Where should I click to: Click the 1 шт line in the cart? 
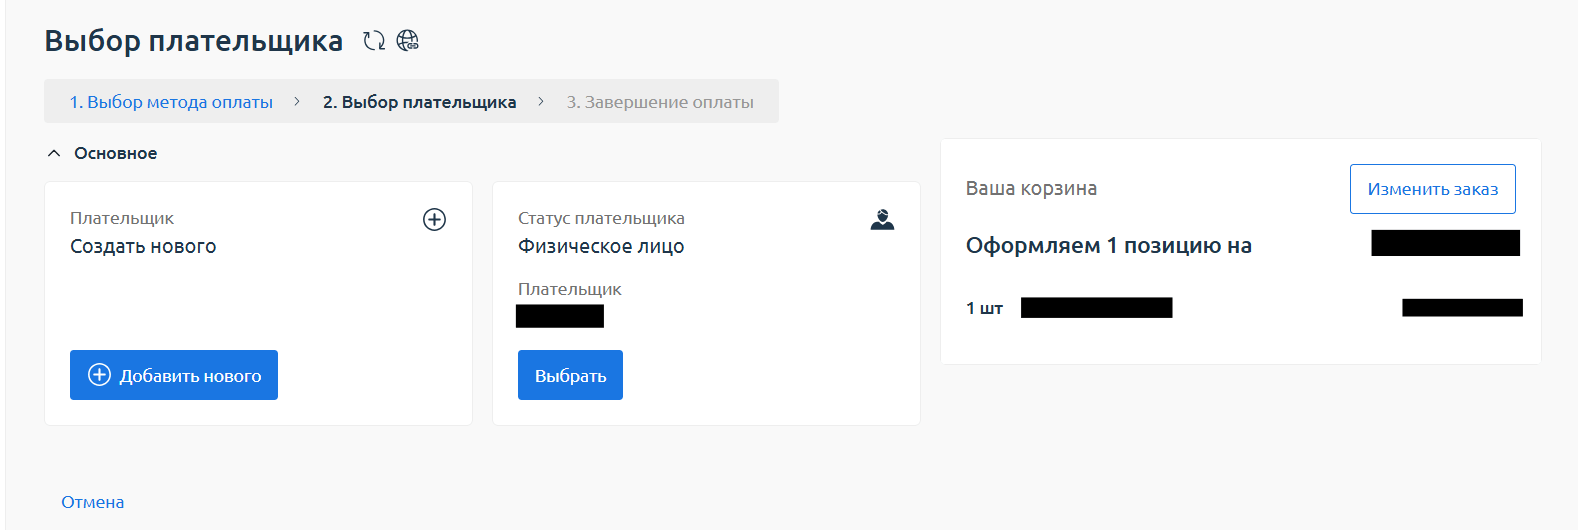click(984, 308)
